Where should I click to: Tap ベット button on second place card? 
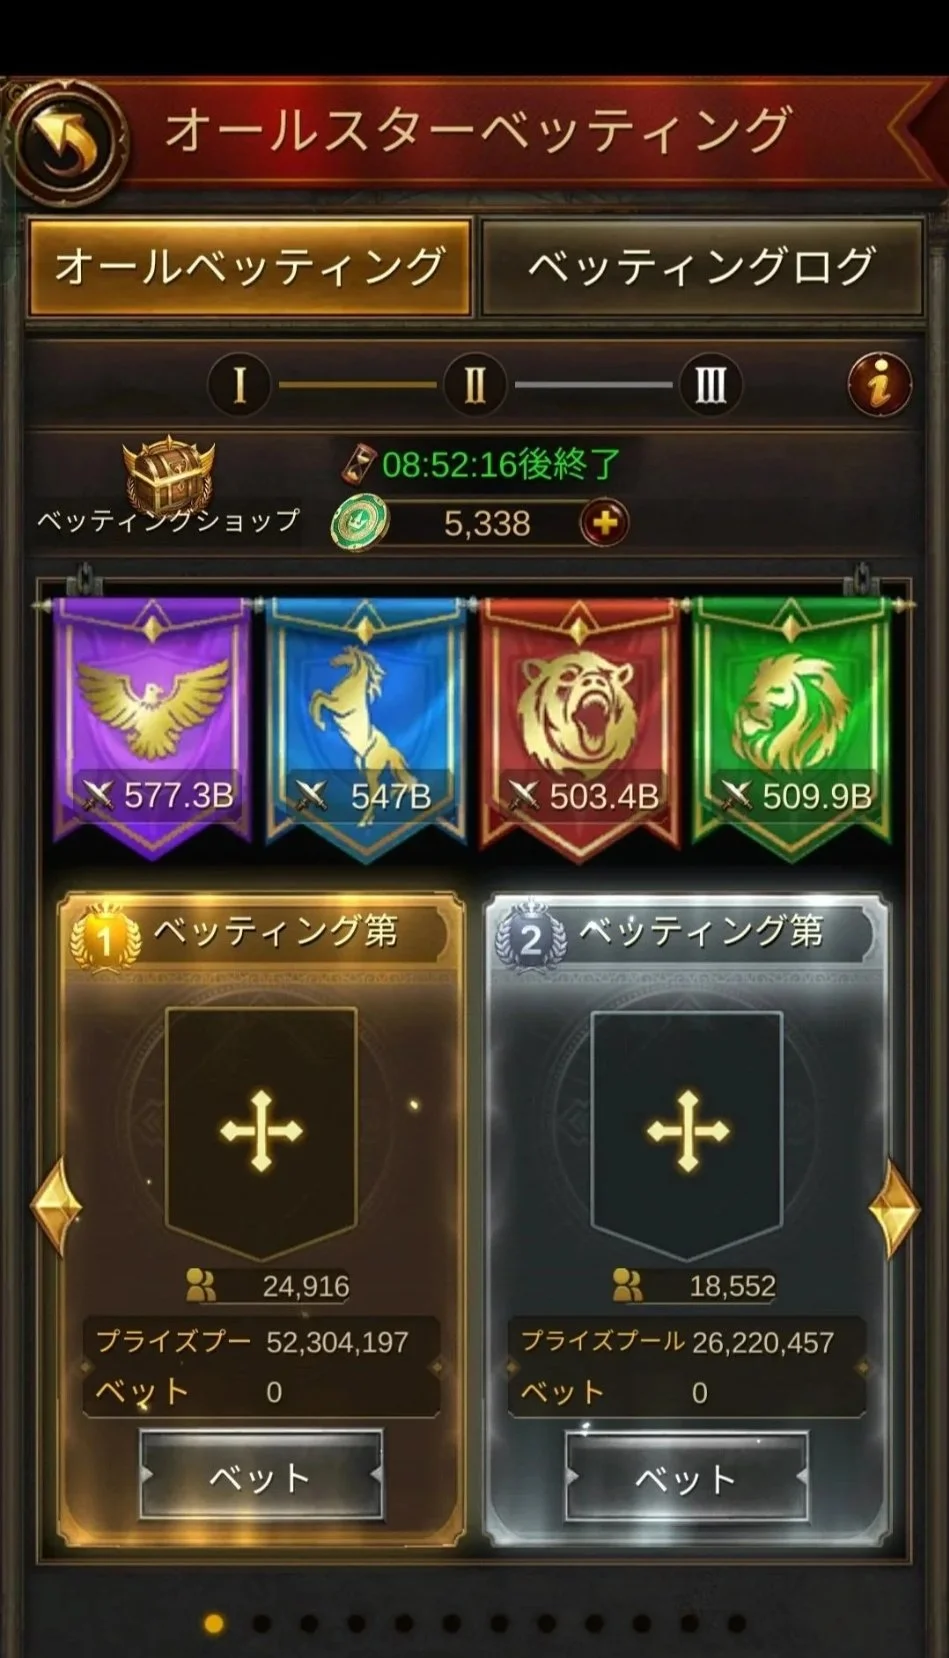click(687, 1477)
